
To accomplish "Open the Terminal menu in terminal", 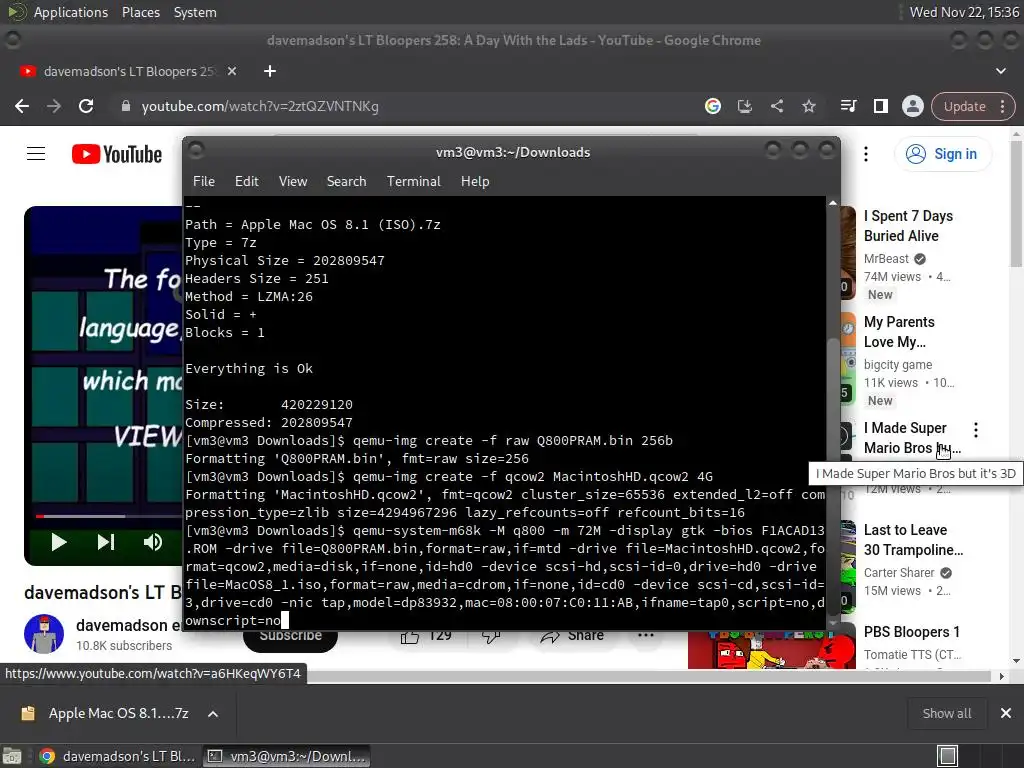I will (x=413, y=182).
